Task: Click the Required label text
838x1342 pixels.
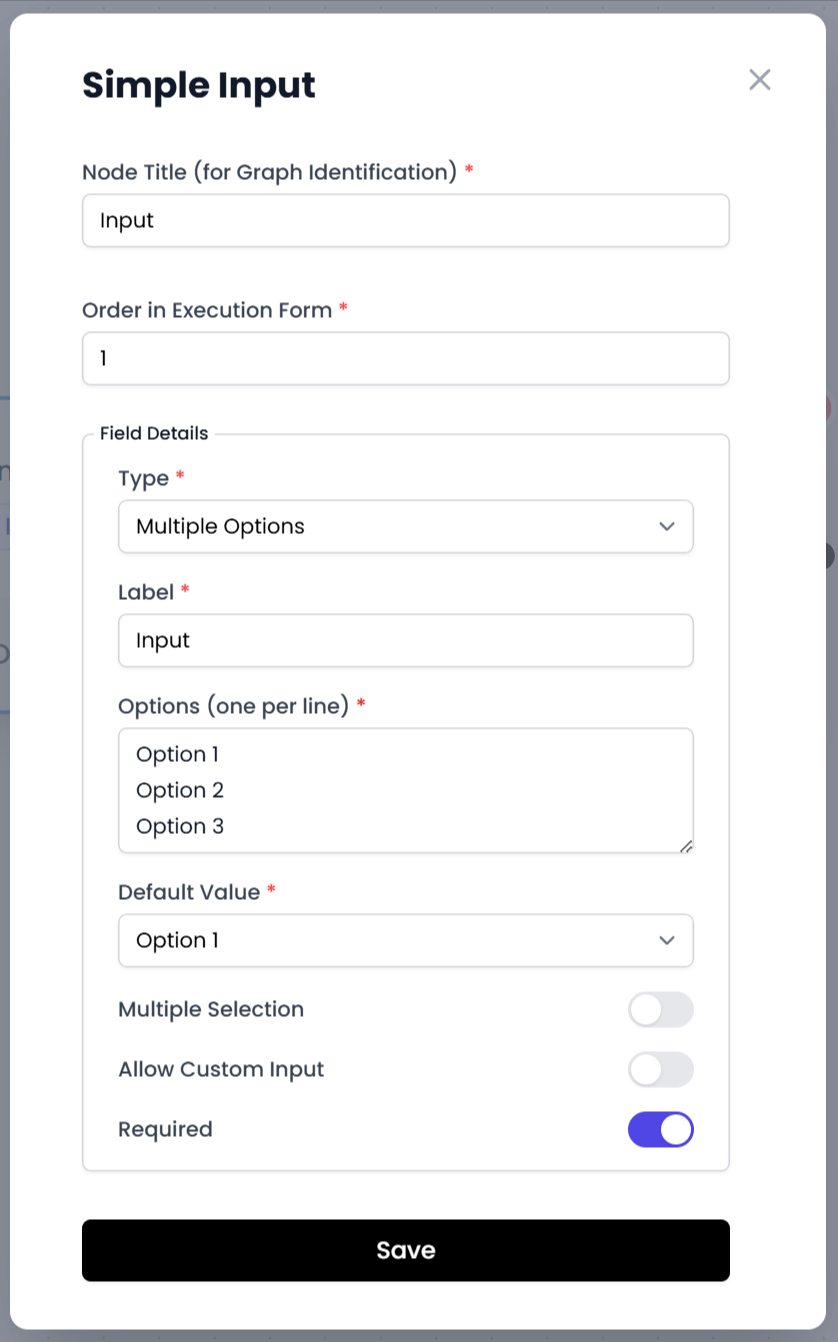Action: [x=165, y=1130]
